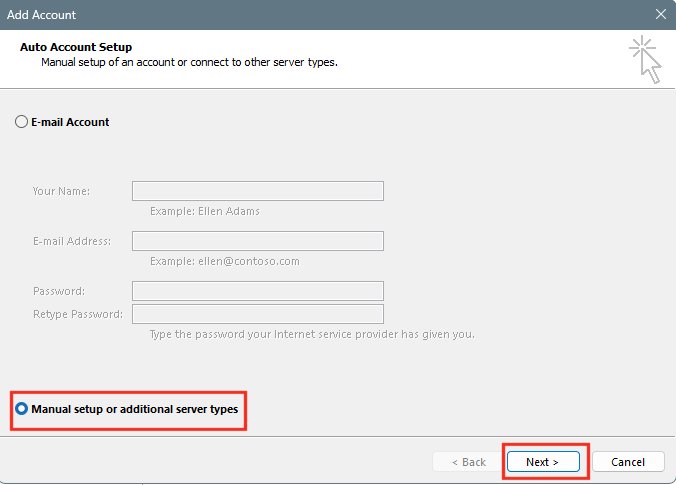The height and width of the screenshot is (485, 676).
Task: Click the "Retype Password:" label
Action: tap(78, 314)
